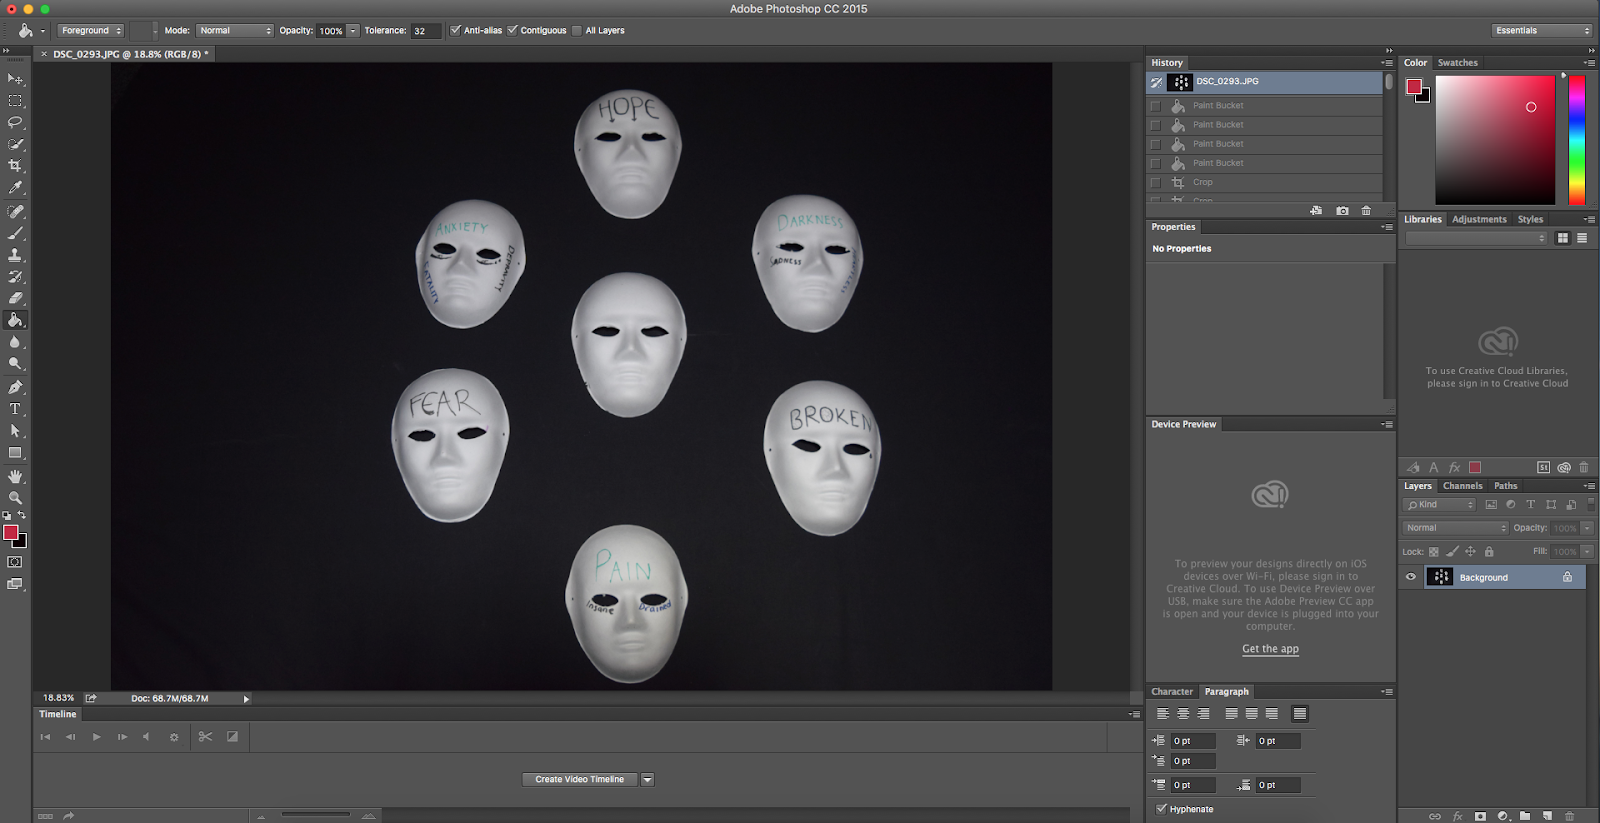
Task: Select the Rectangular Marquee tool
Action: coord(15,101)
